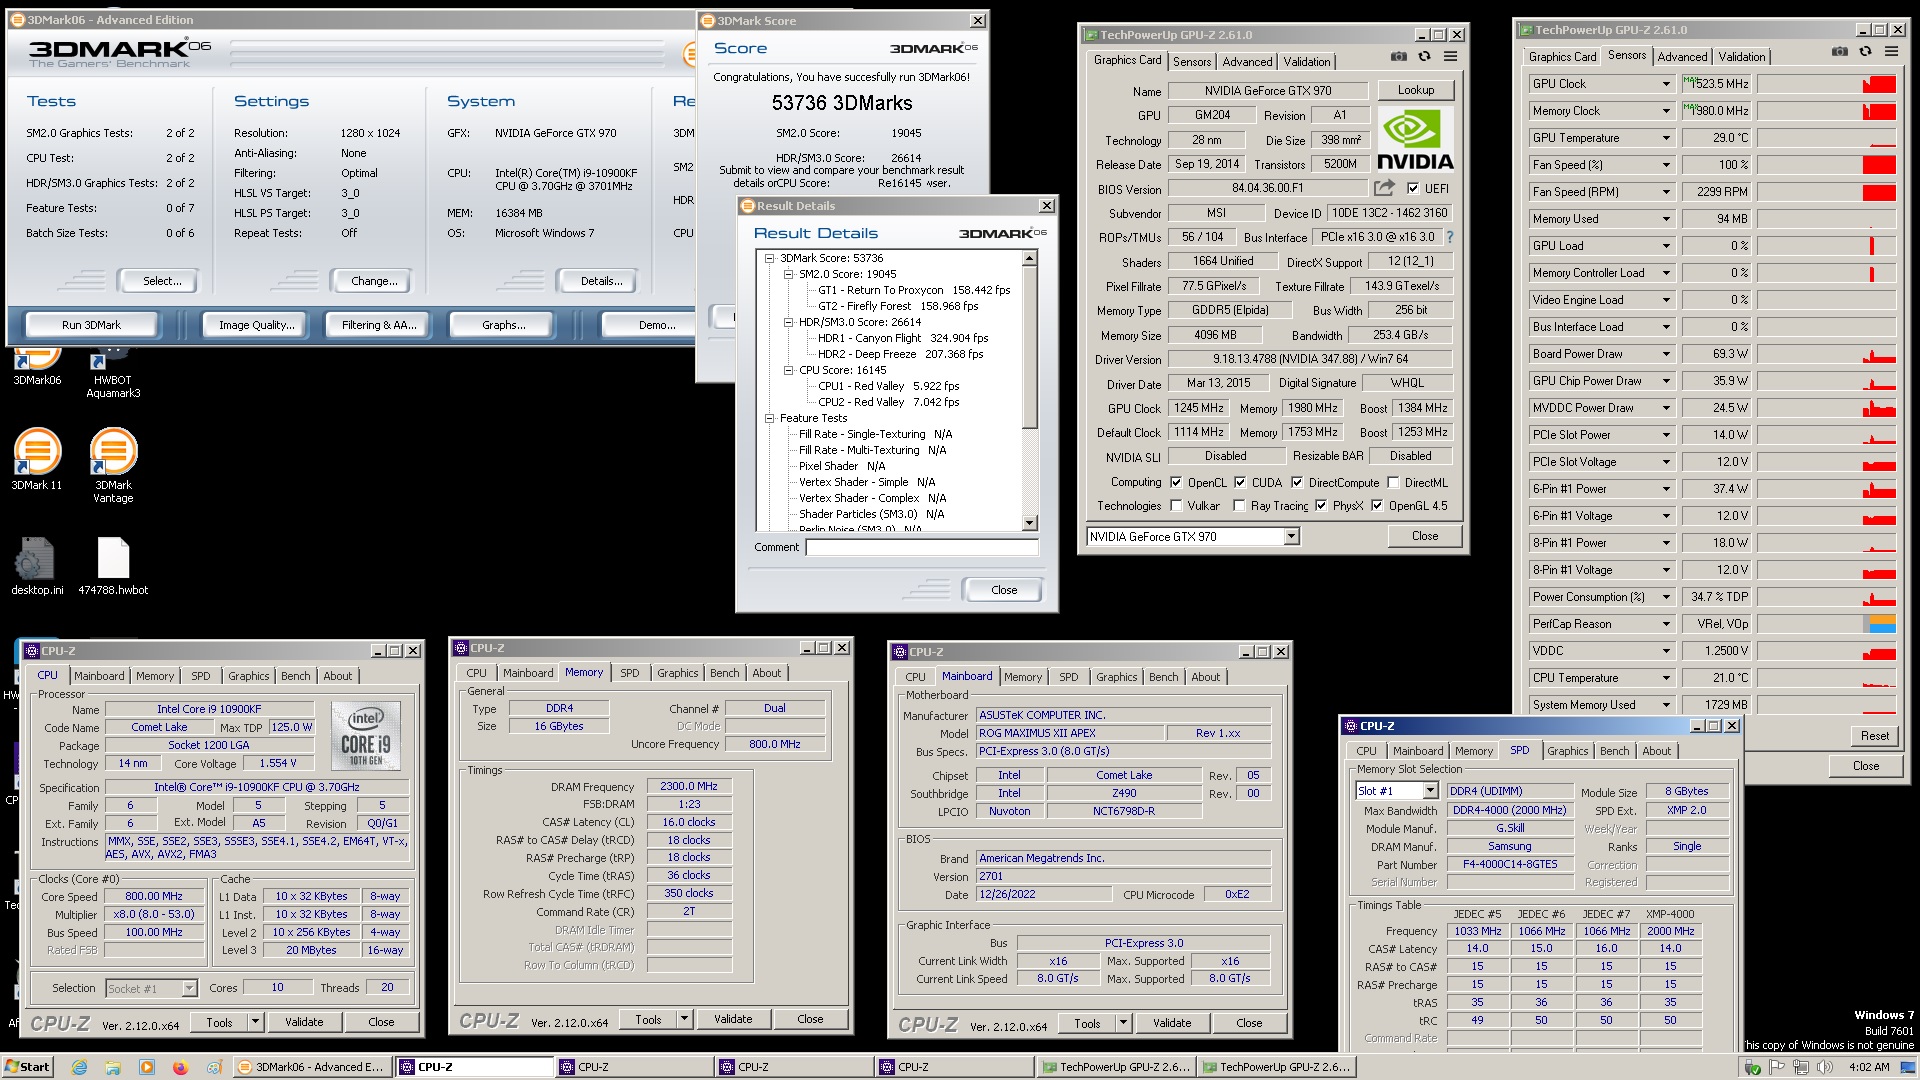Click the camera icon in GPU-Z Sensors window
This screenshot has height=1080, width=1920.
[x=1839, y=52]
